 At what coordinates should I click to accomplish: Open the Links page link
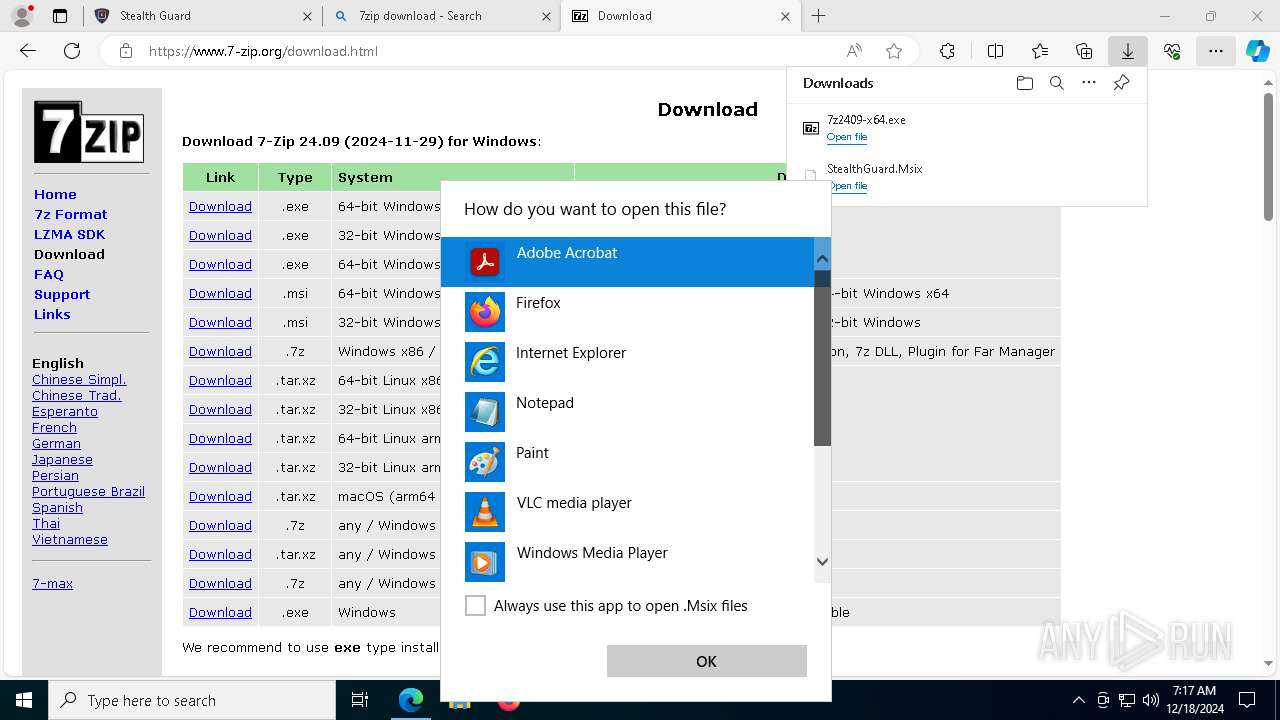coord(52,314)
